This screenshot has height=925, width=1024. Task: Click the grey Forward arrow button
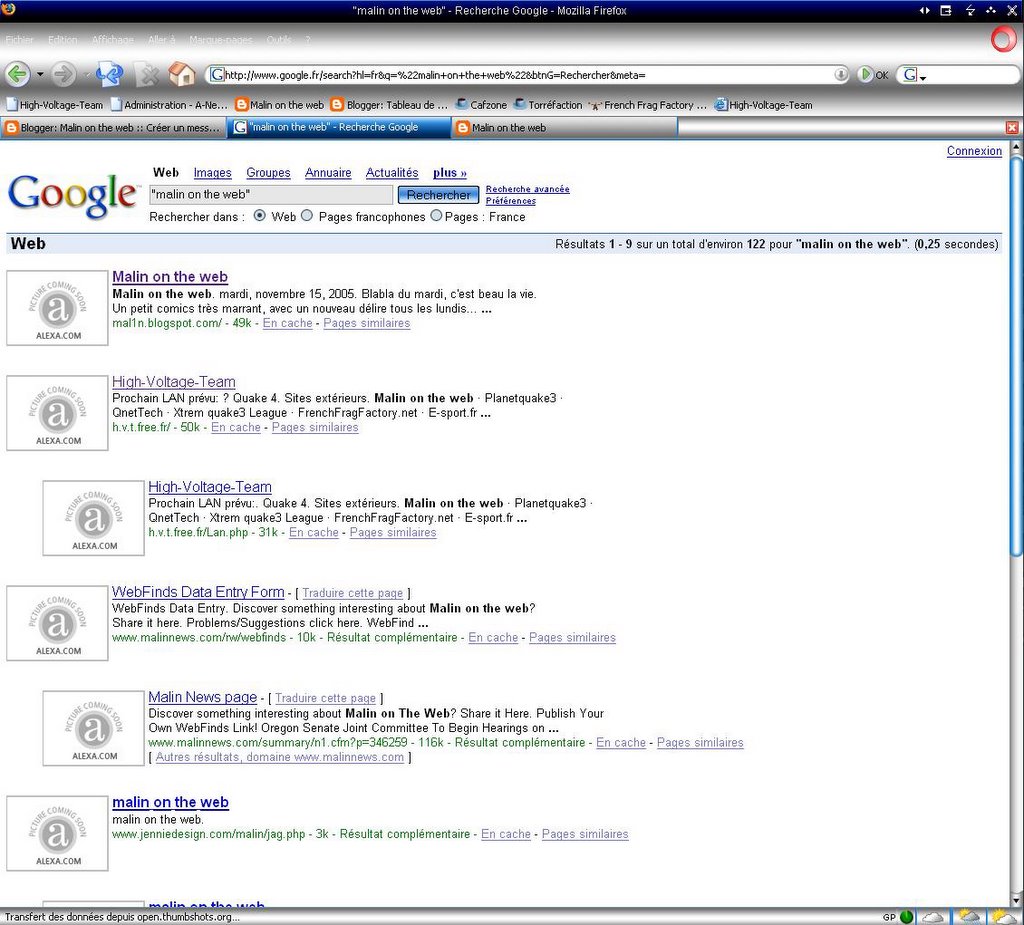click(x=63, y=74)
